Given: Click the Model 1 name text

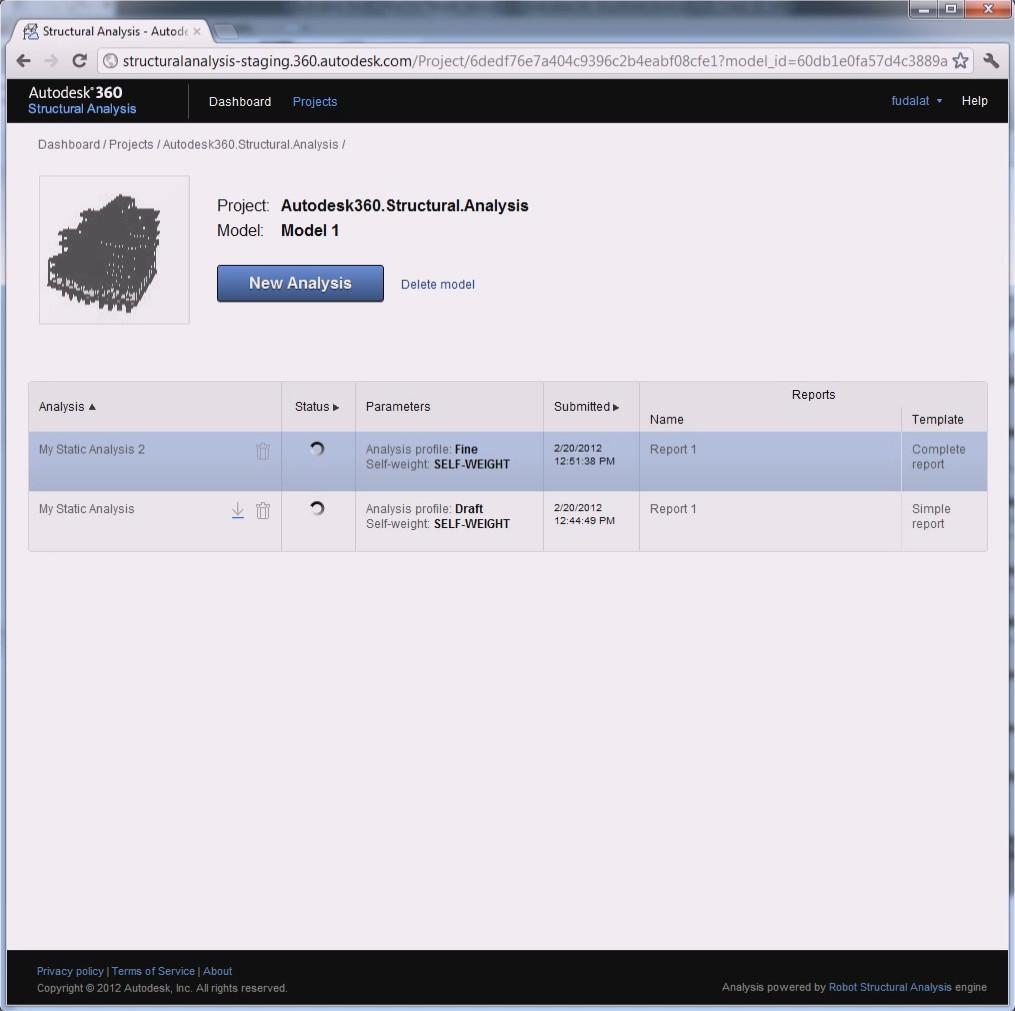Looking at the screenshot, I should [309, 230].
